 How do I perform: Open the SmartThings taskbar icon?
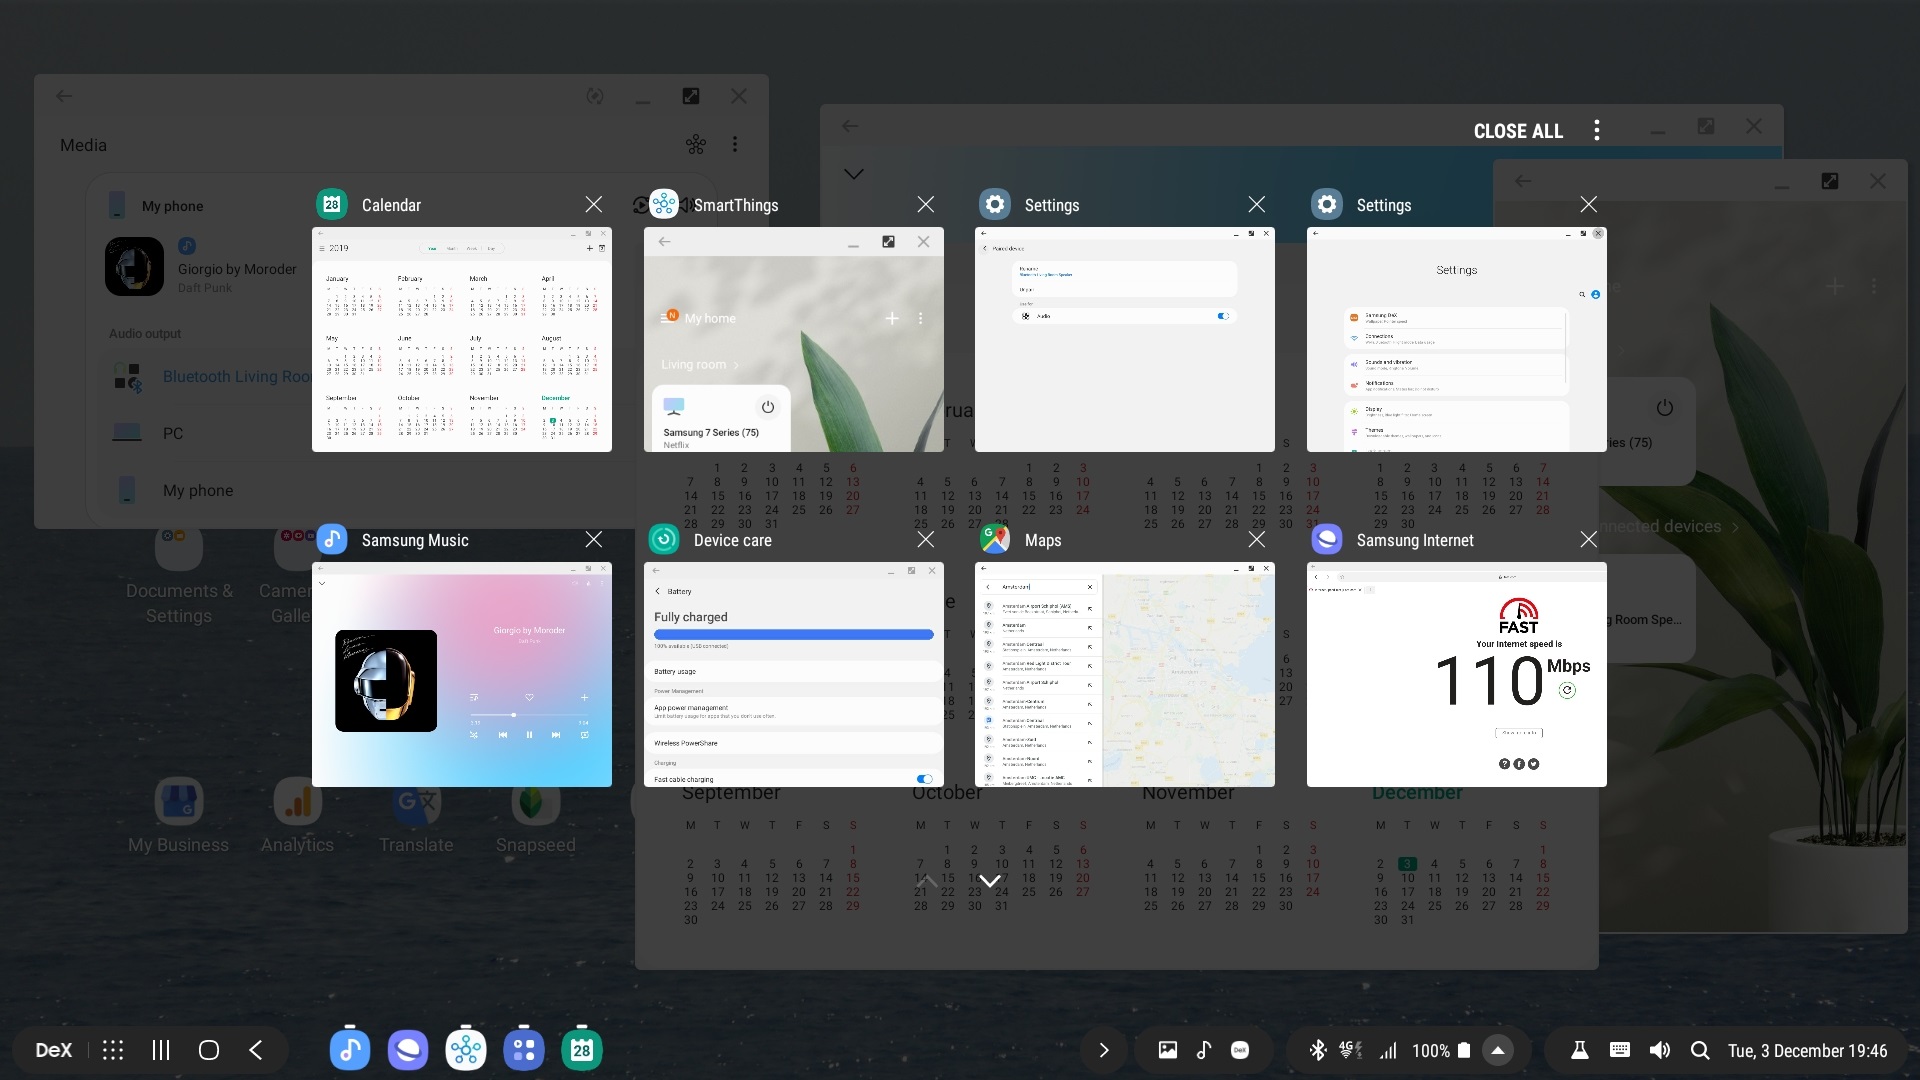pyautogui.click(x=466, y=1050)
